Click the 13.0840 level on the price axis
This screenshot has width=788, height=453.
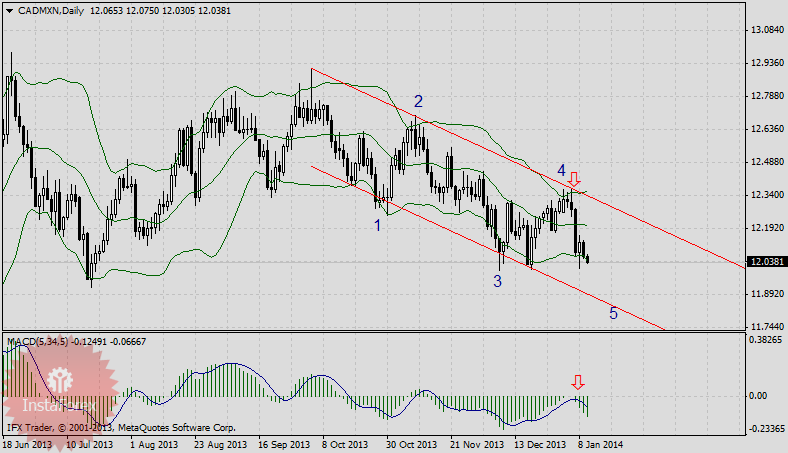(x=766, y=31)
